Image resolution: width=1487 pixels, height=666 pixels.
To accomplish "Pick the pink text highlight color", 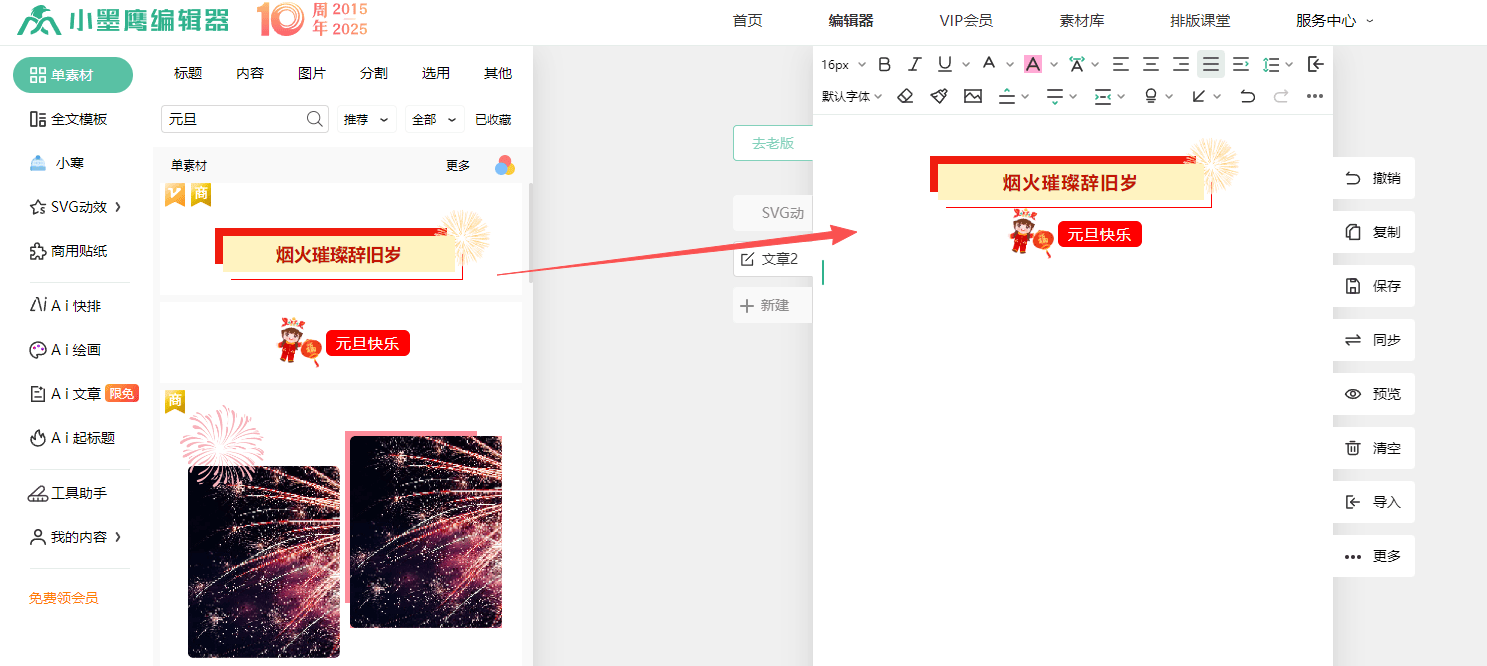I will coord(1033,64).
